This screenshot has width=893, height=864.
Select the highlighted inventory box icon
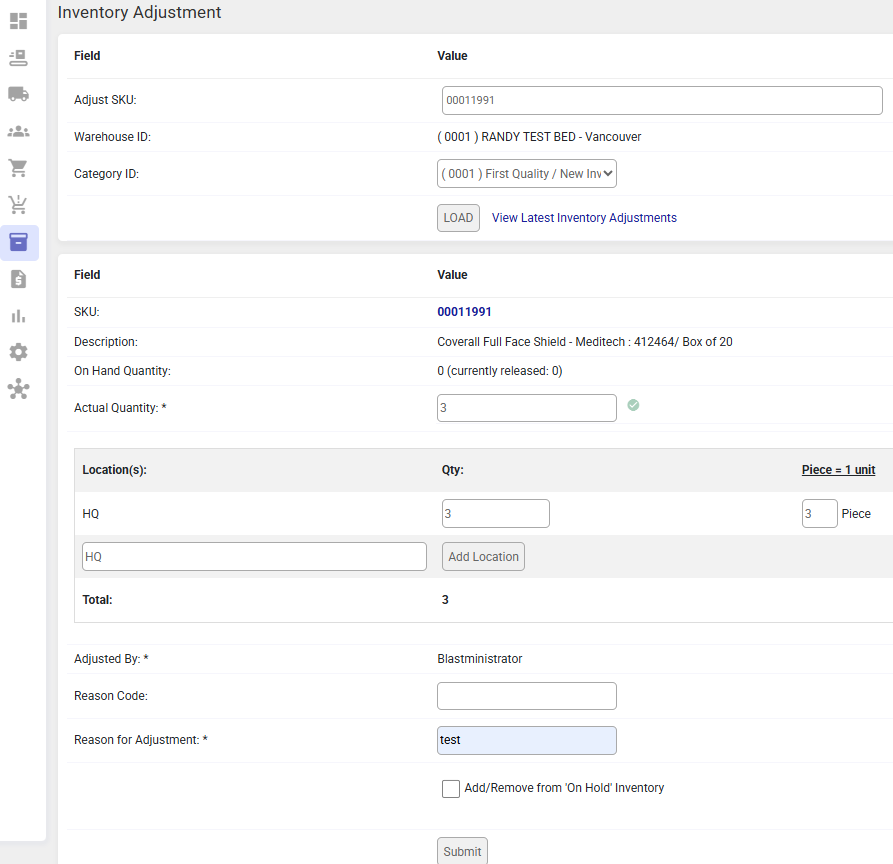[19, 242]
